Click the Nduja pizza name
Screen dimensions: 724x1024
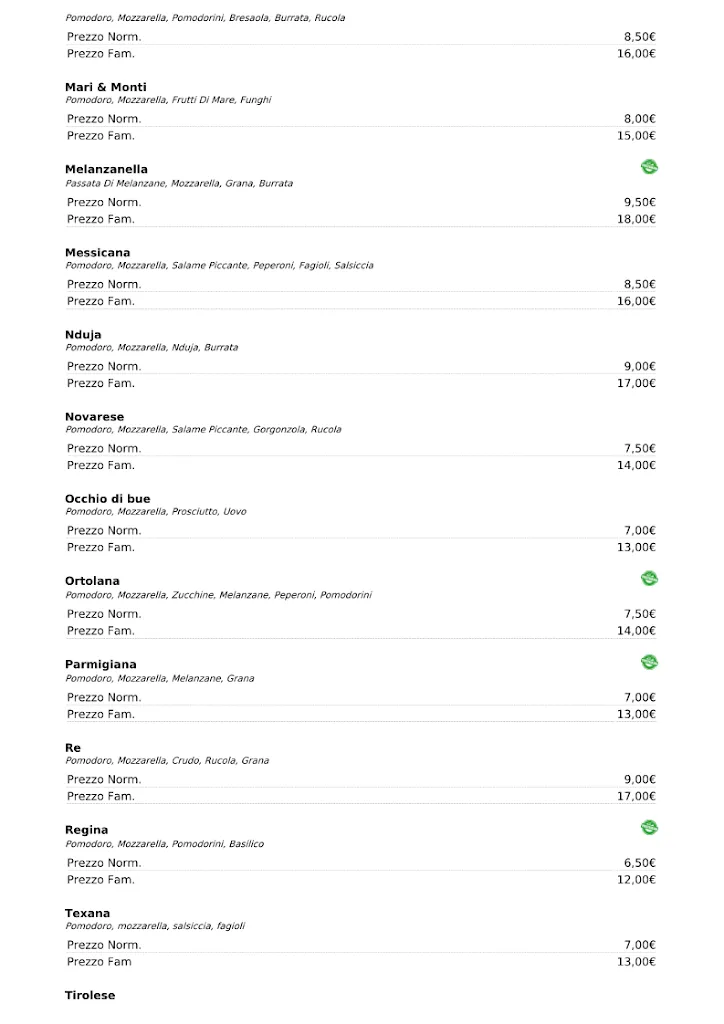pyautogui.click(x=83, y=334)
